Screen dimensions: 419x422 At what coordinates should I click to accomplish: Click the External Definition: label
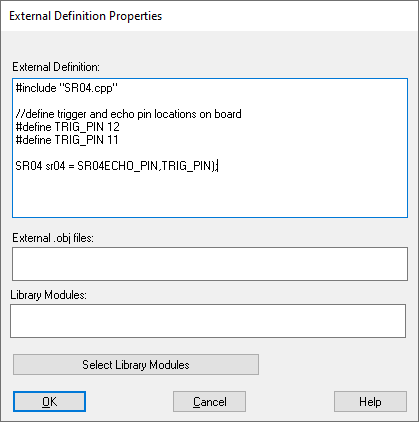tap(56, 67)
